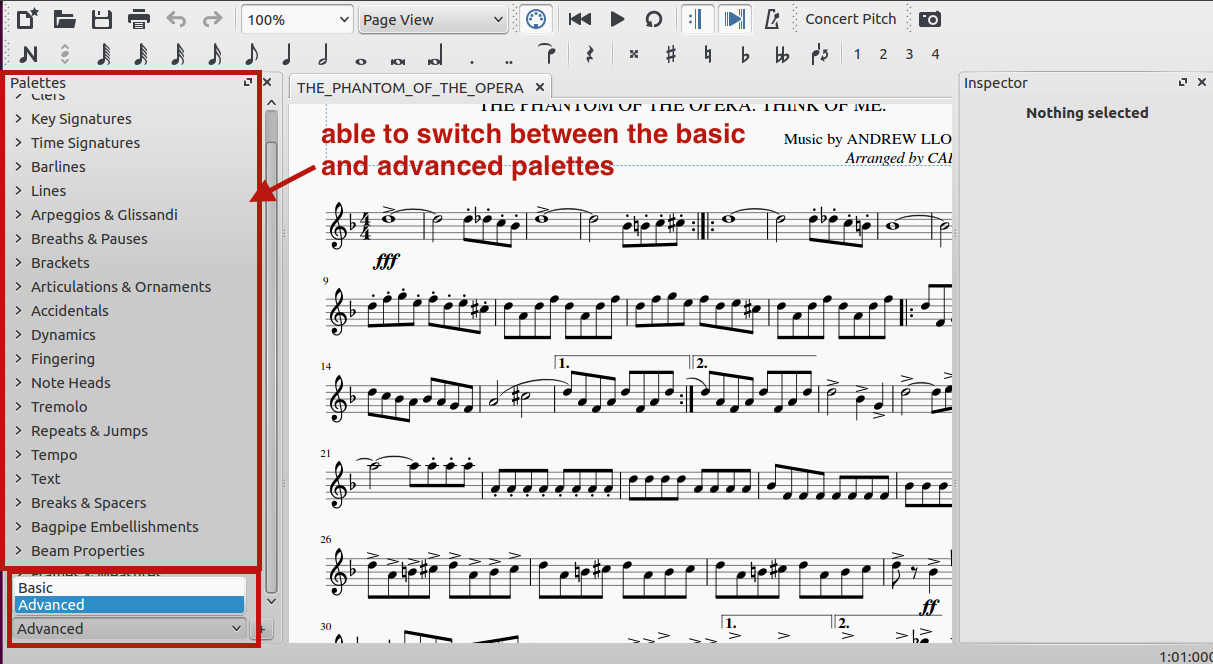Click the new score icon
1213x664 pixels.
pos(28,19)
